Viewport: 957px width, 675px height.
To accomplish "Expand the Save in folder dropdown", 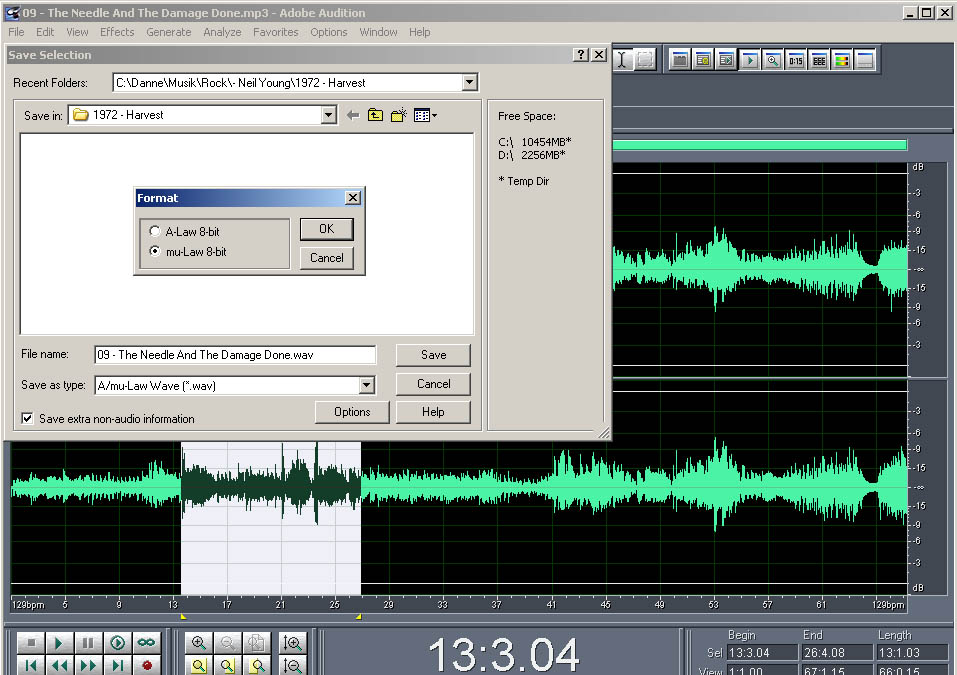I will coord(328,115).
